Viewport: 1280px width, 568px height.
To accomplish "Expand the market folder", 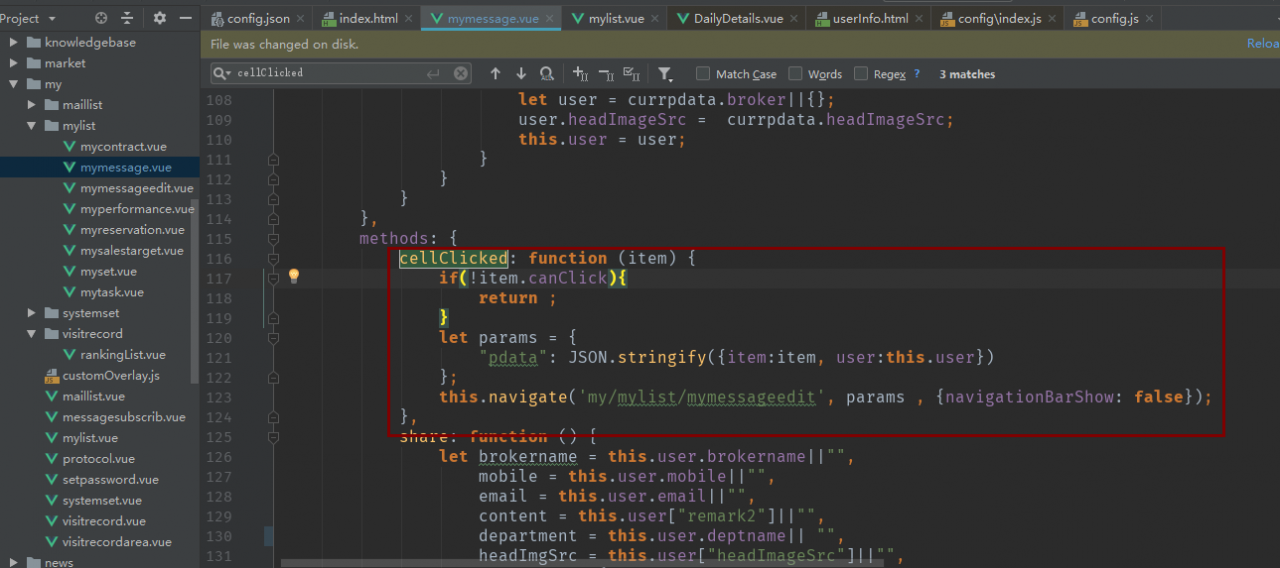I will (13, 63).
